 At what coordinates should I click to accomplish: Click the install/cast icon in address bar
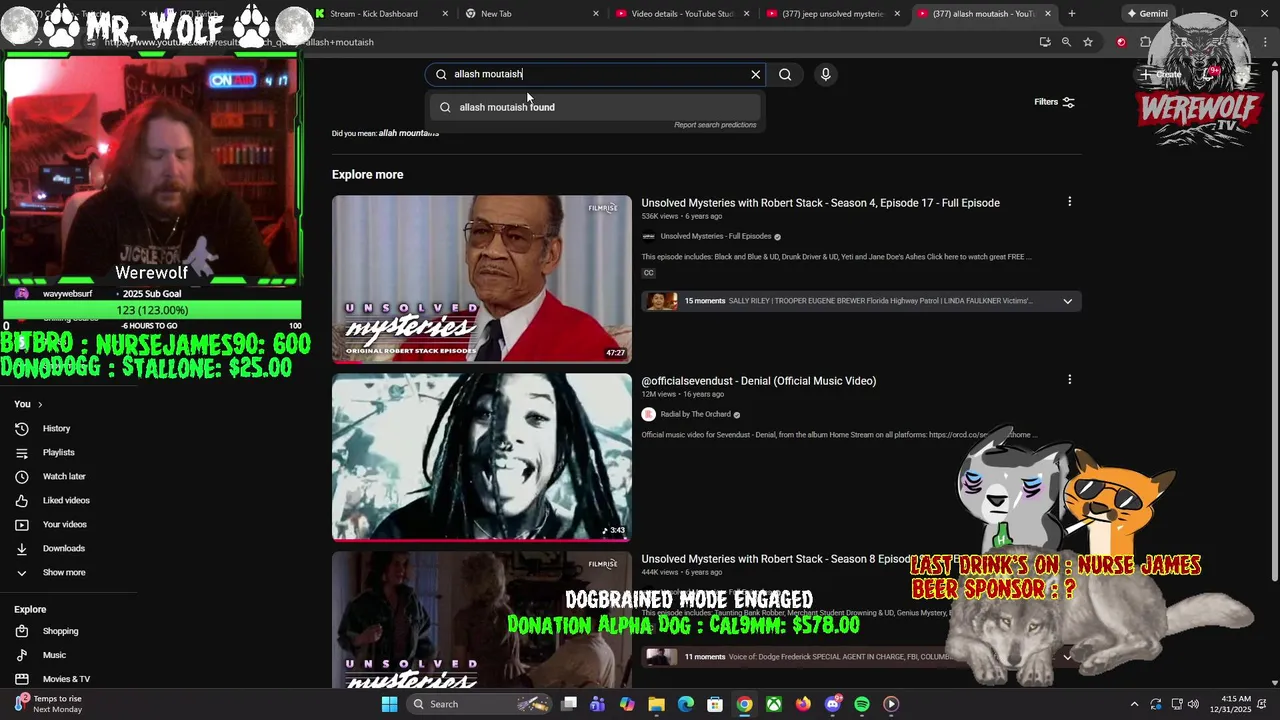(x=1045, y=42)
